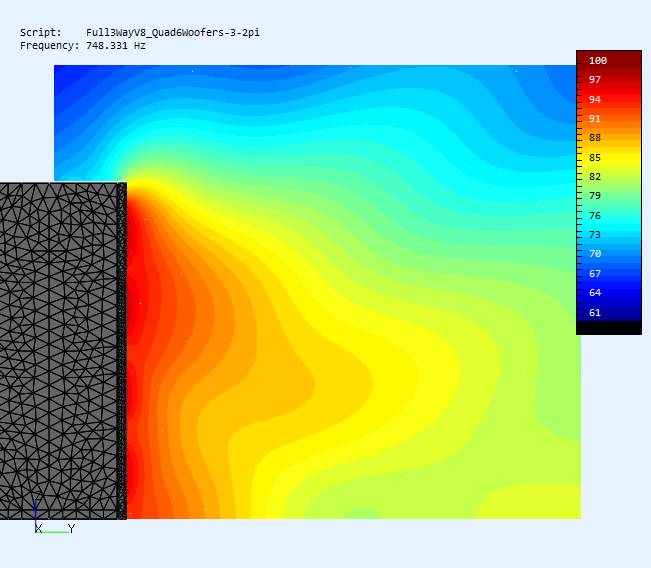
Task: Click the Y axis label of the triad
Action: point(71,529)
